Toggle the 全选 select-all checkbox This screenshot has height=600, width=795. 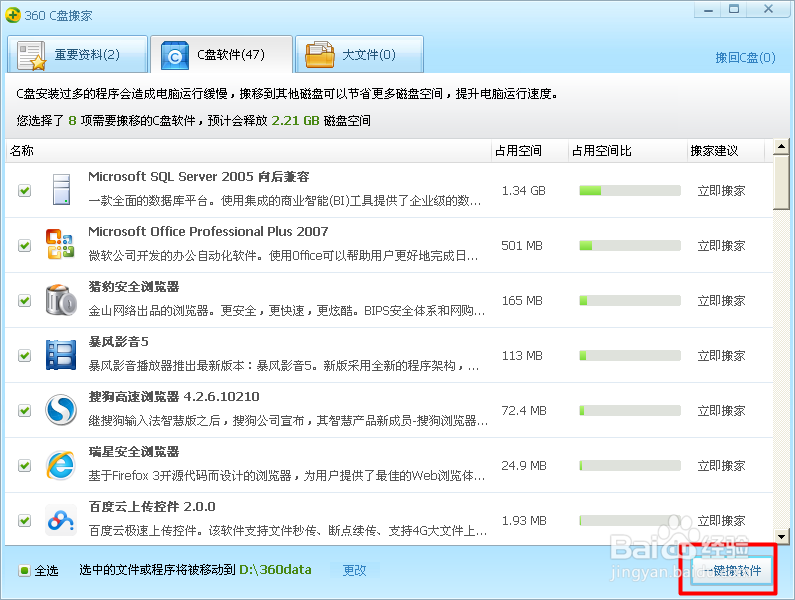point(24,571)
